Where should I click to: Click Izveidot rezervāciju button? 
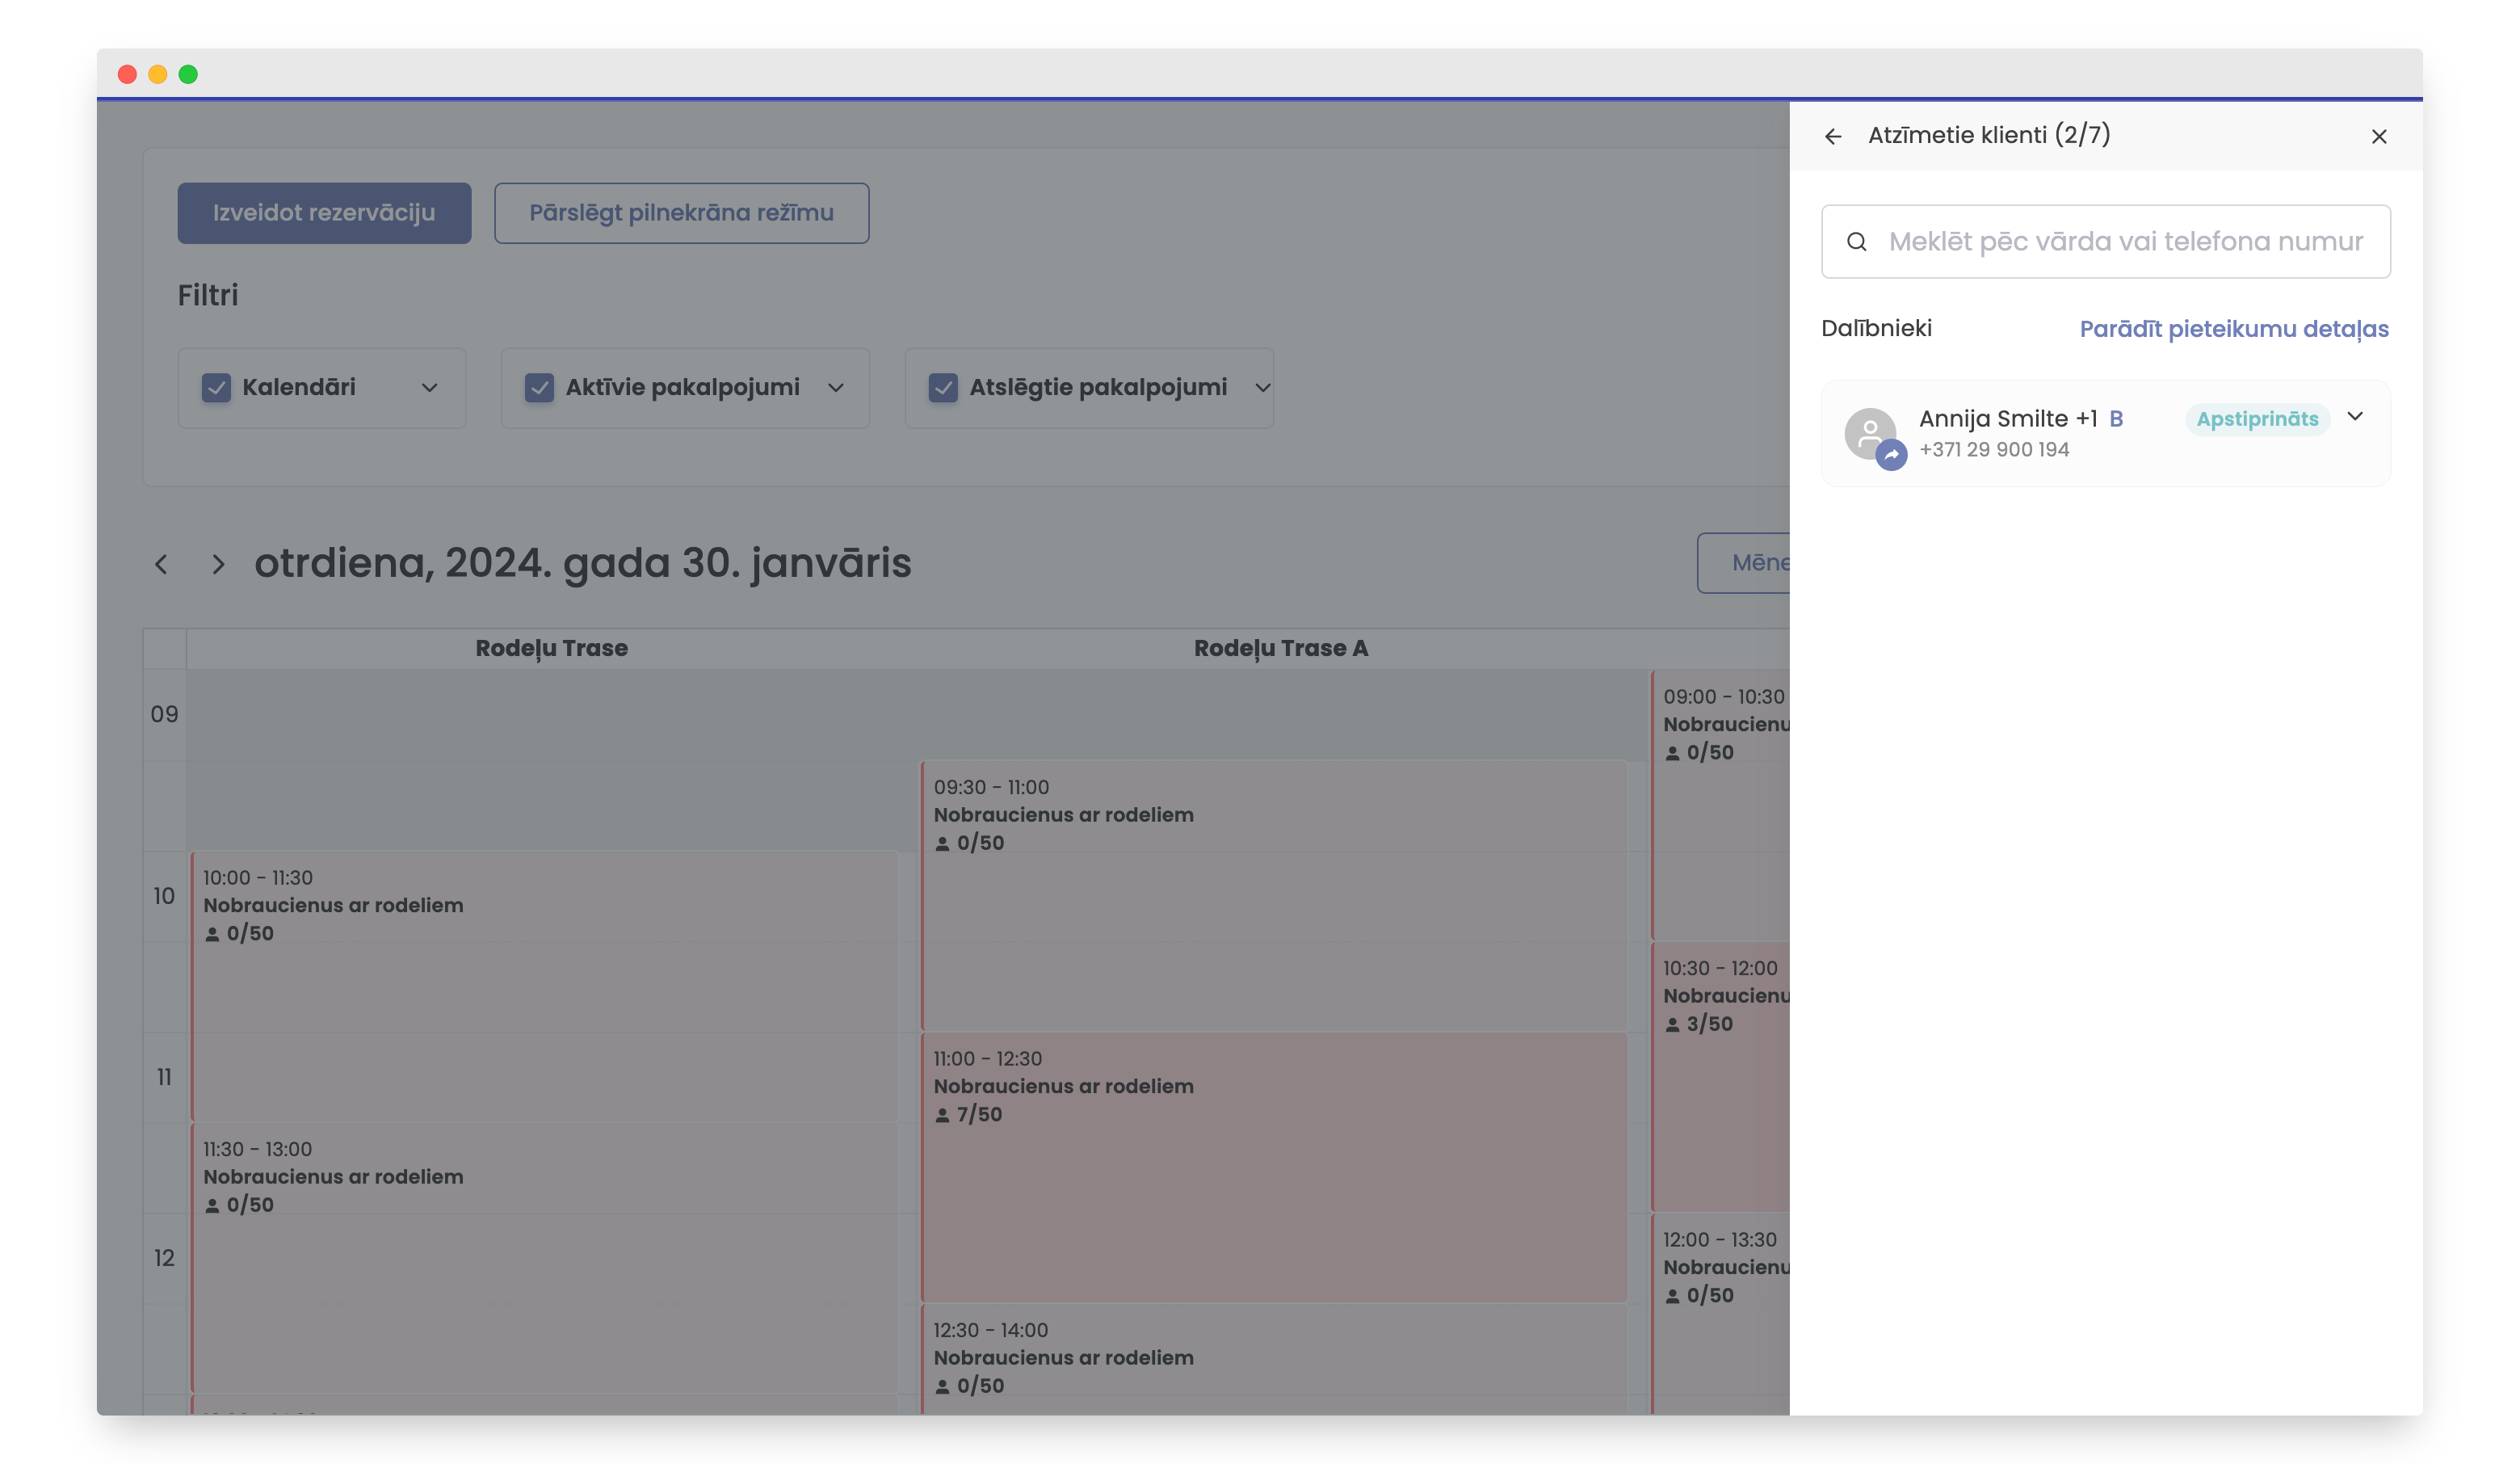[x=324, y=213]
